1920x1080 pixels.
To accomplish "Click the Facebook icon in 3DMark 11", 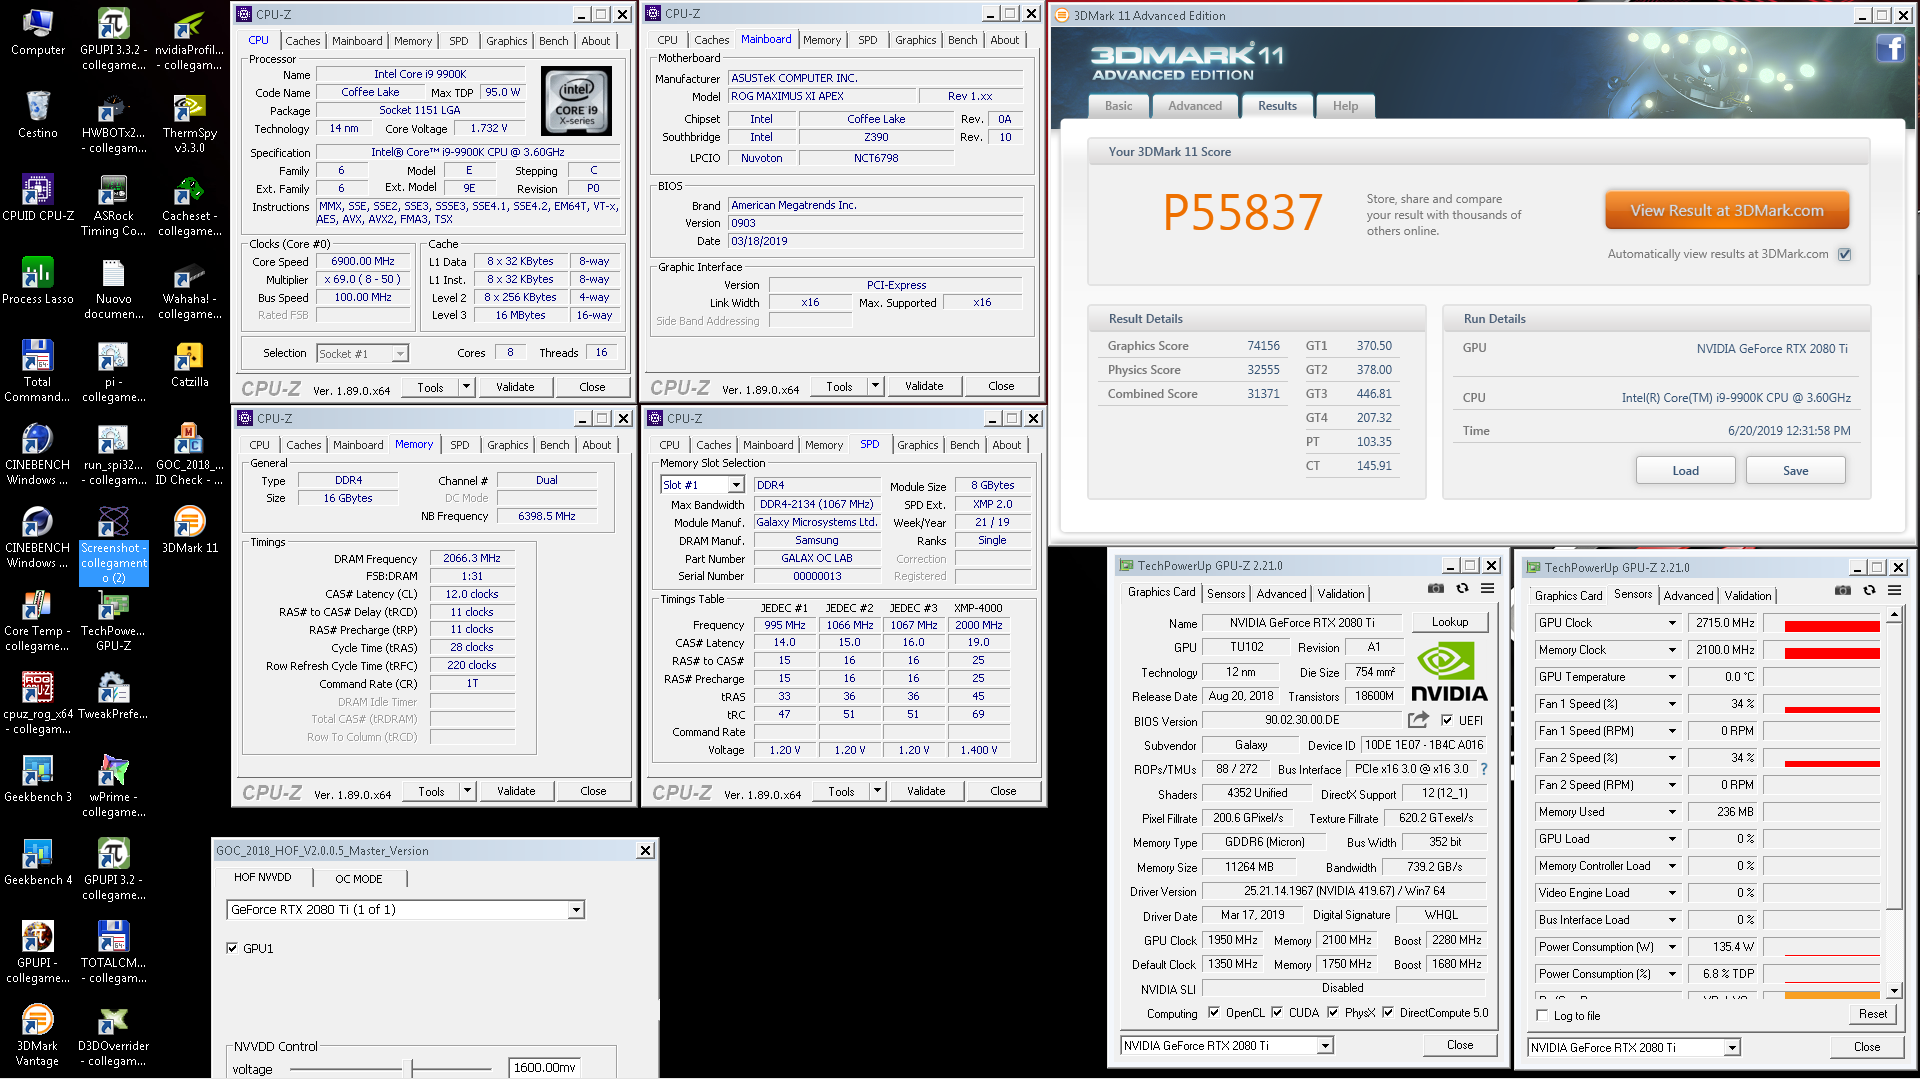I will pos(1890,47).
